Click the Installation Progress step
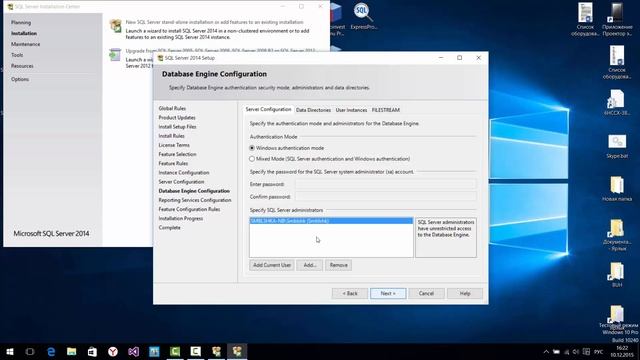The height and width of the screenshot is (360, 640). [180, 218]
